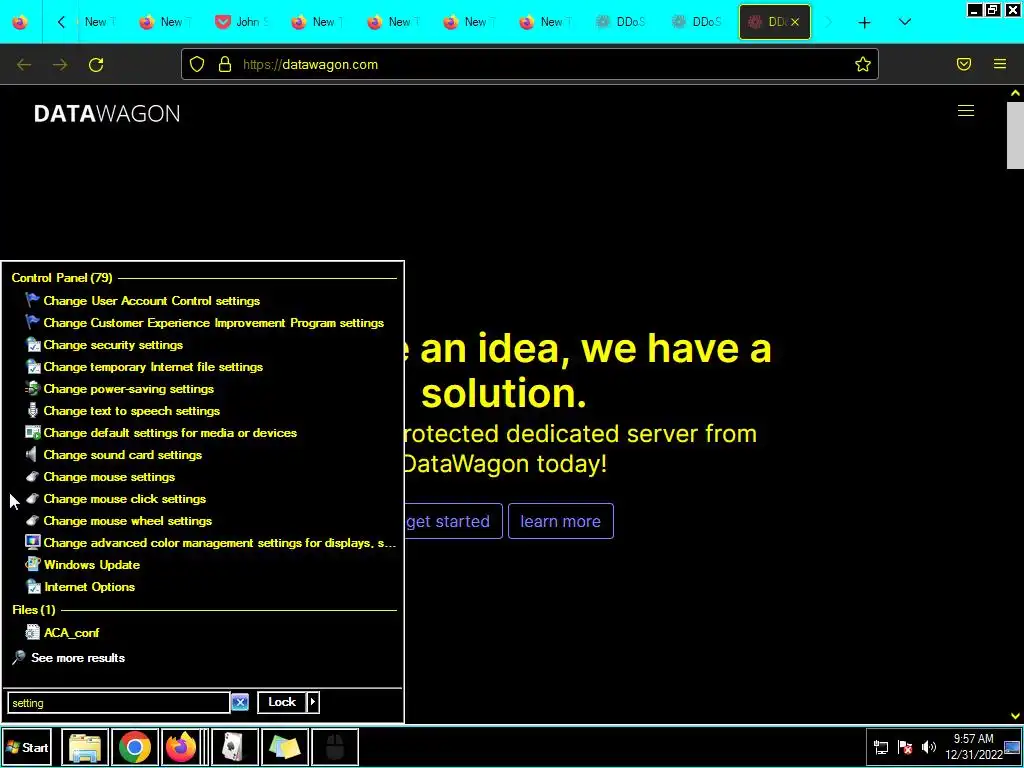Open the Firefox View icon at tab strip start

[x=20, y=22]
